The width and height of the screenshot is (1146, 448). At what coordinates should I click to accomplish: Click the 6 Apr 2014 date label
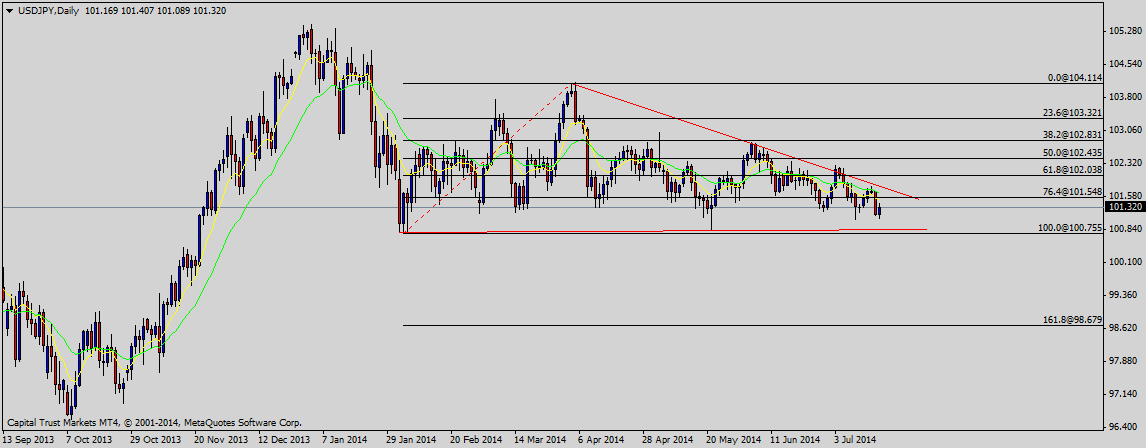601,439
